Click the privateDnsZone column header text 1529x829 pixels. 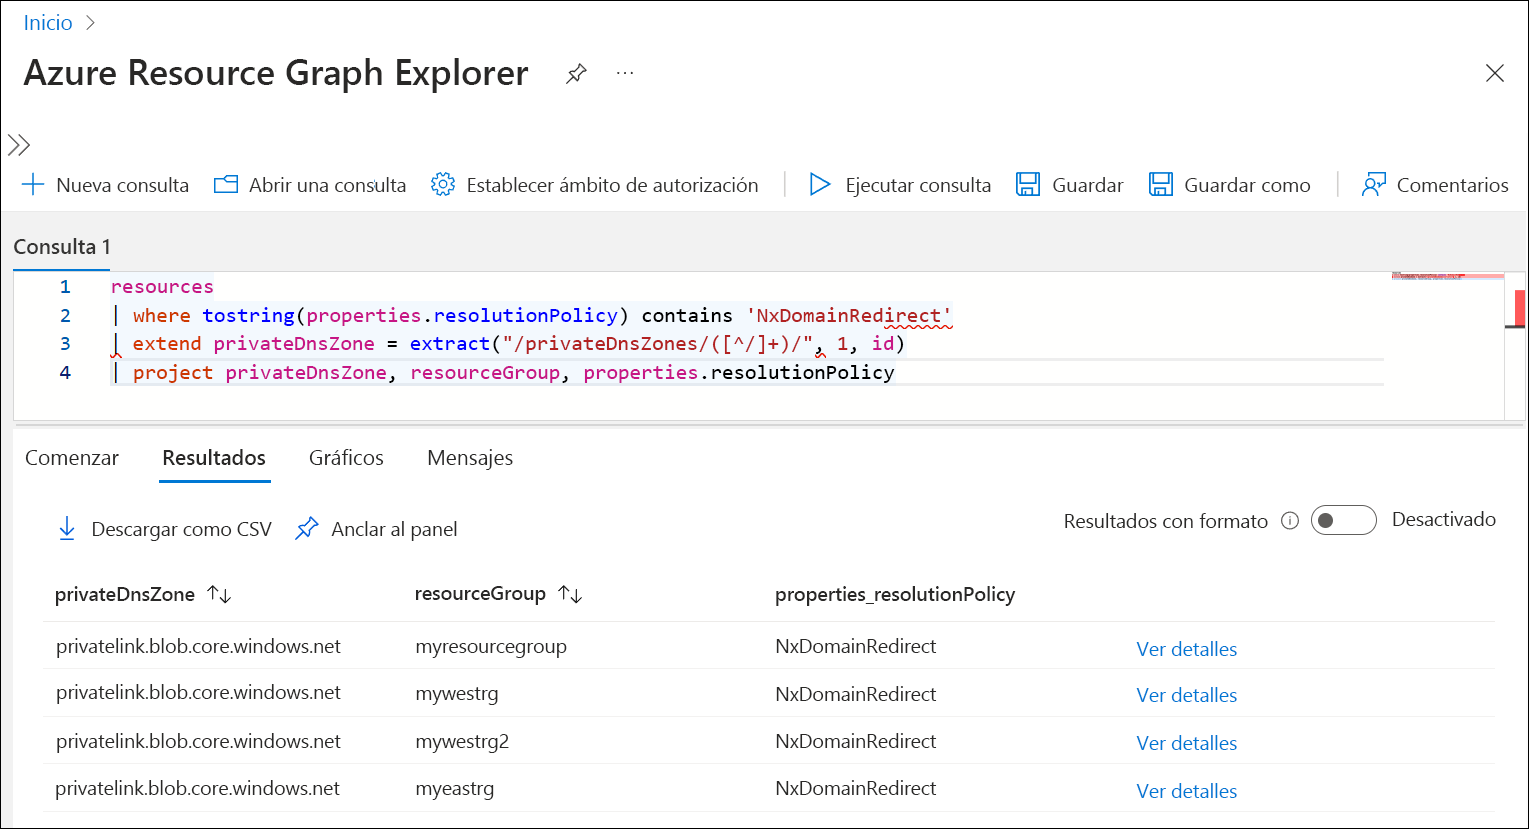[x=125, y=594]
